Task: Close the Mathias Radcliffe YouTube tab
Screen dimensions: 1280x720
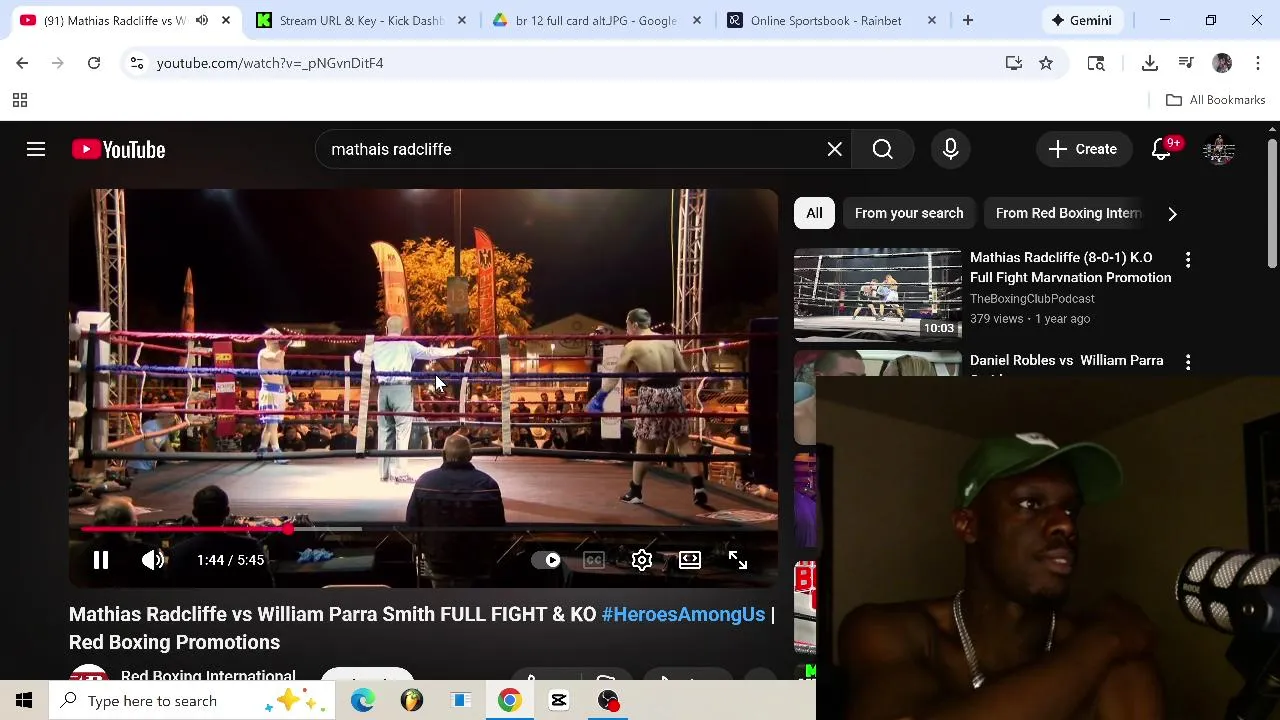Action: 226,20
